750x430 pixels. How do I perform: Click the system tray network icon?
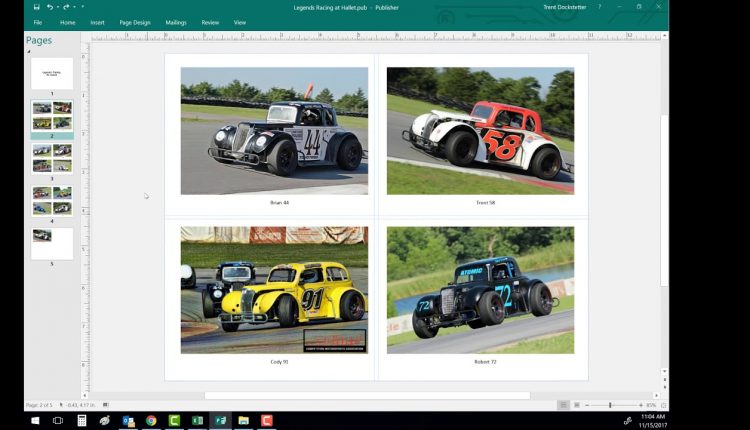coord(628,420)
